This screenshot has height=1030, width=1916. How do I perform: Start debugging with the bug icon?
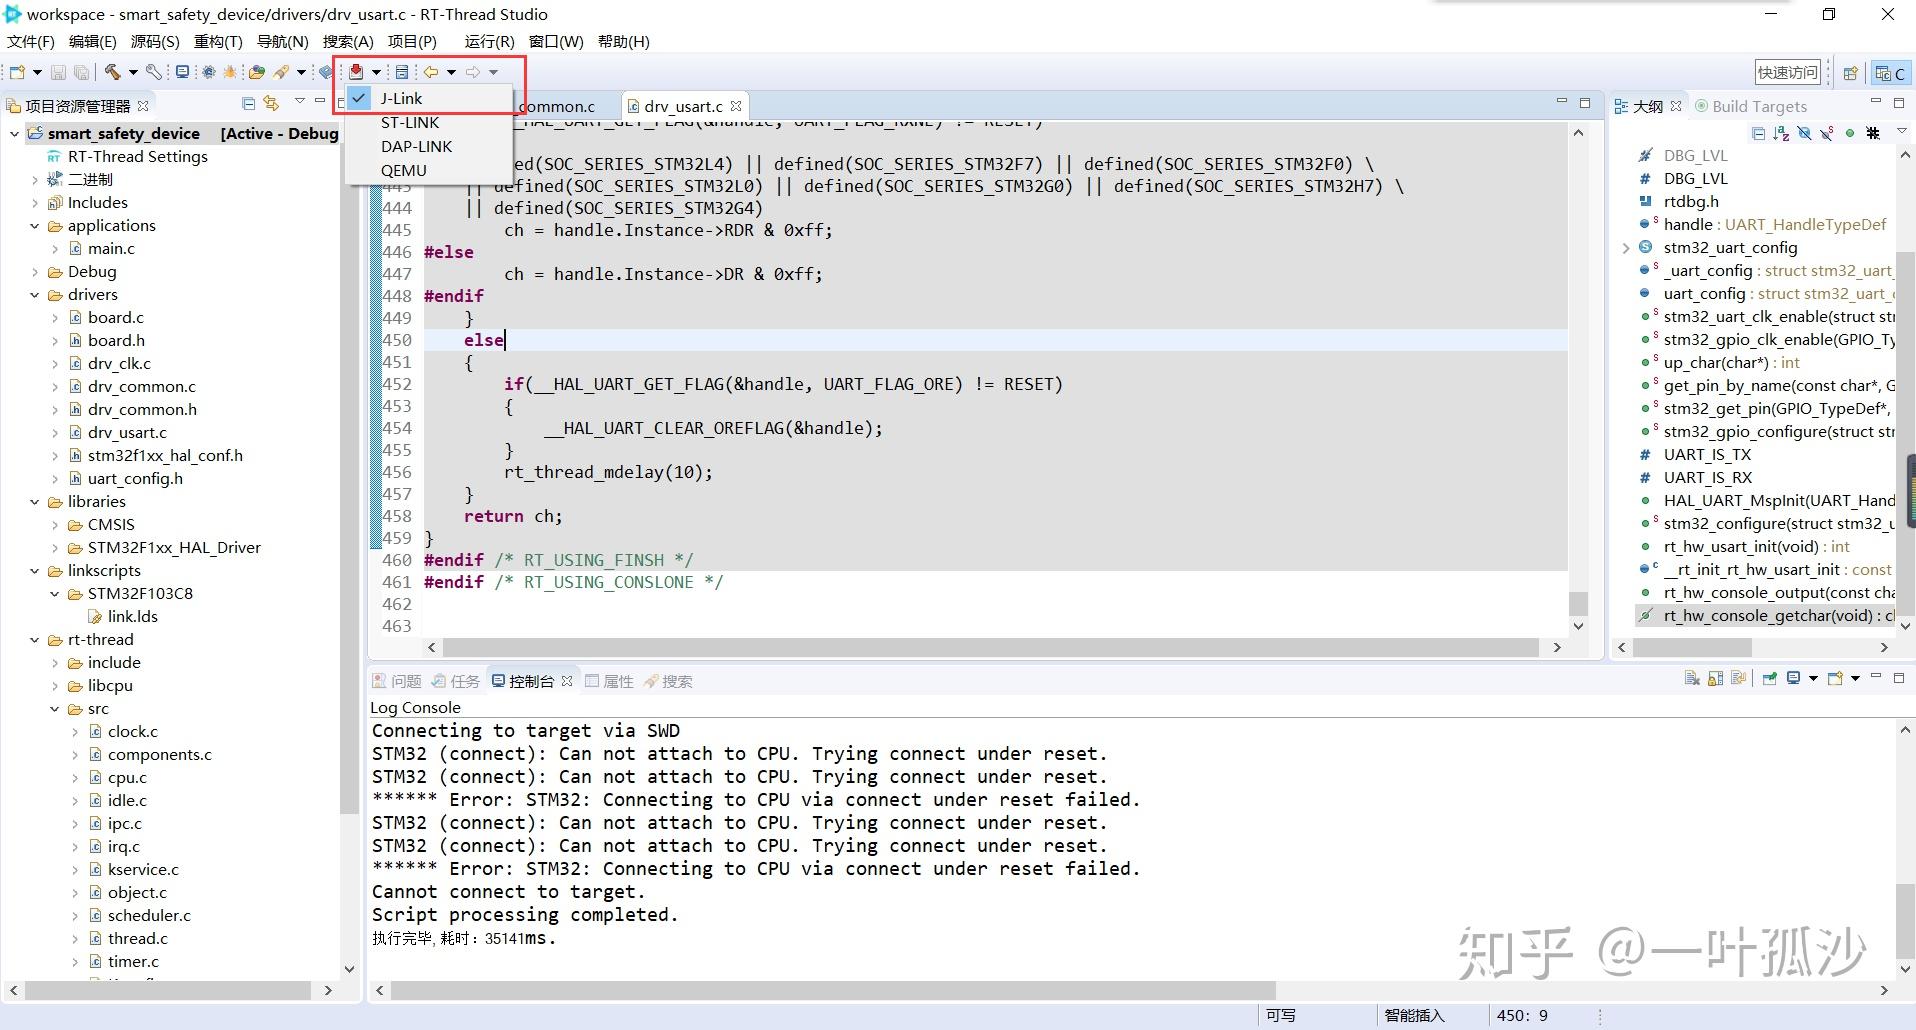[x=230, y=72]
